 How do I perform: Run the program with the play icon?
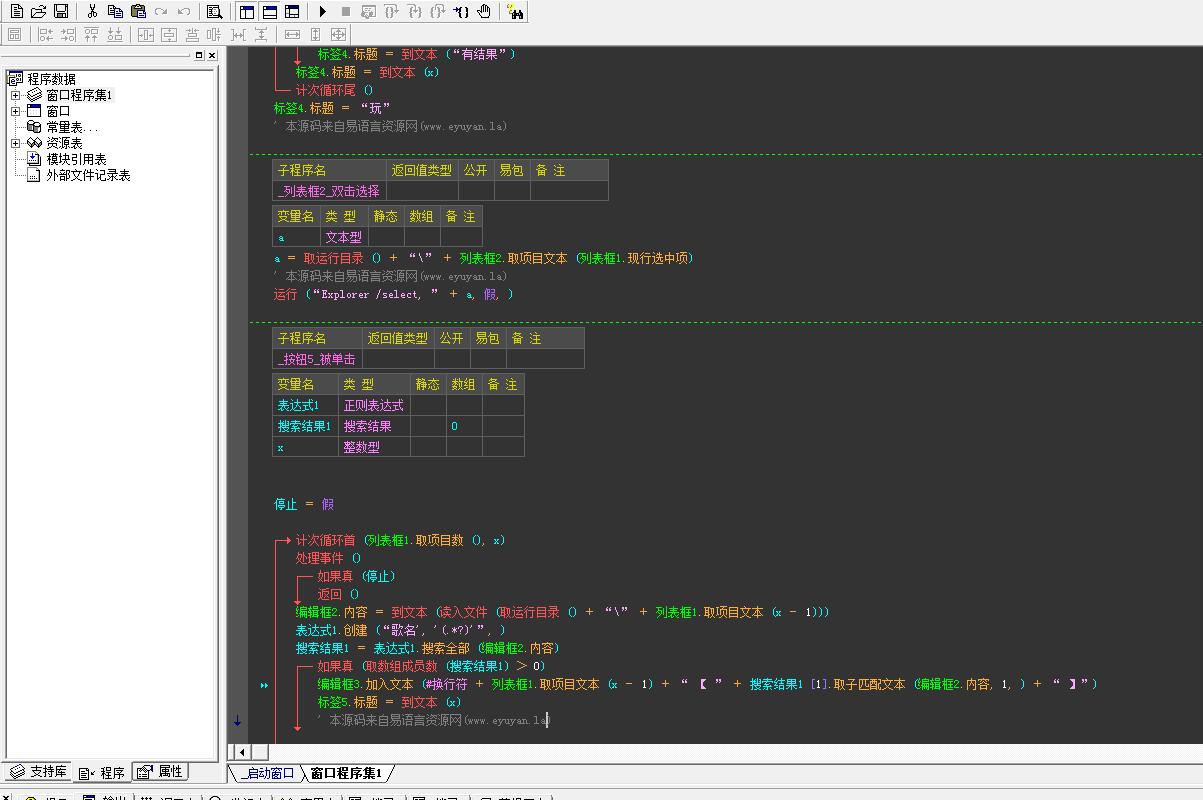[x=322, y=12]
